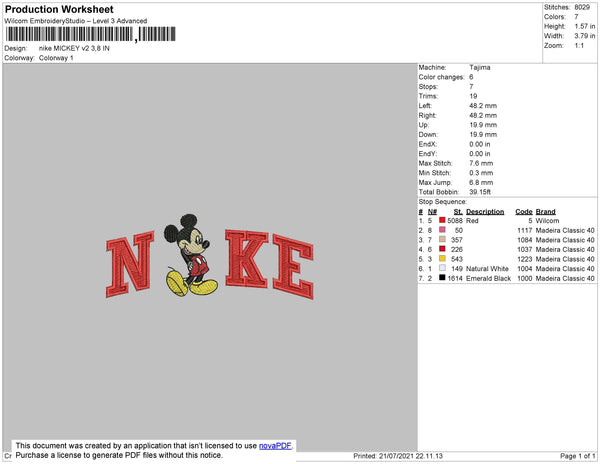Click the Up value 19.9 mm
This screenshot has height=464, width=600.
(483, 125)
